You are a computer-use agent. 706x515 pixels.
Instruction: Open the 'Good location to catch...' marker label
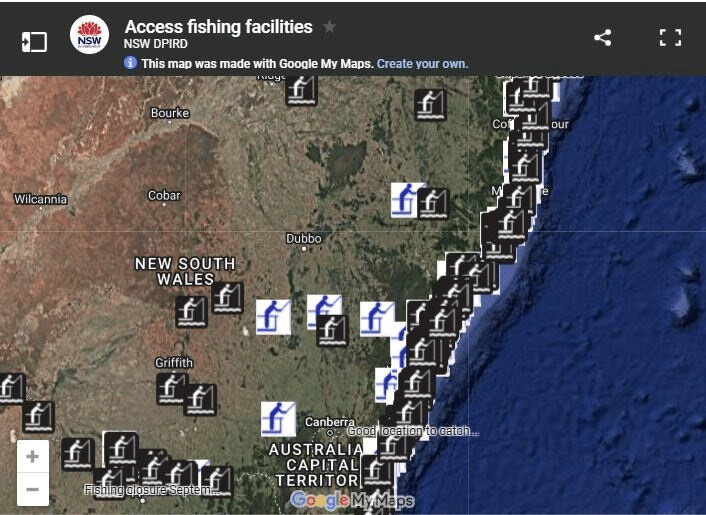[x=413, y=431]
